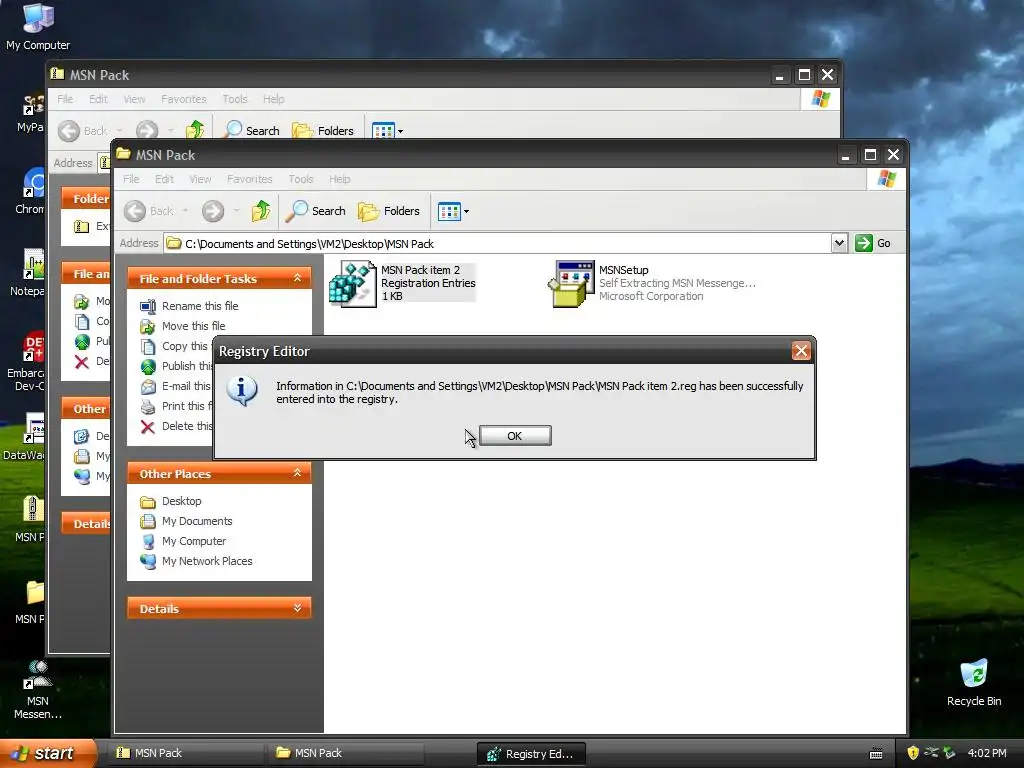Switch to first MSN Pack taskbar button with zip icon
The width and height of the screenshot is (1024, 768).
pos(186,753)
